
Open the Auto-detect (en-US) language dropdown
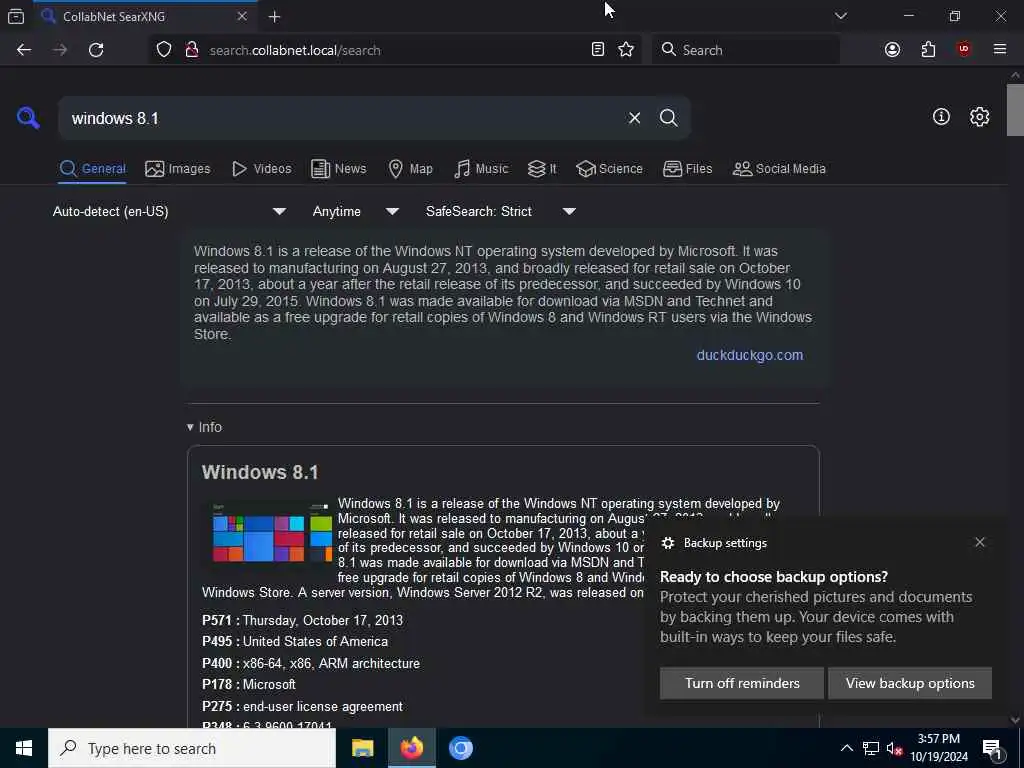pos(169,212)
